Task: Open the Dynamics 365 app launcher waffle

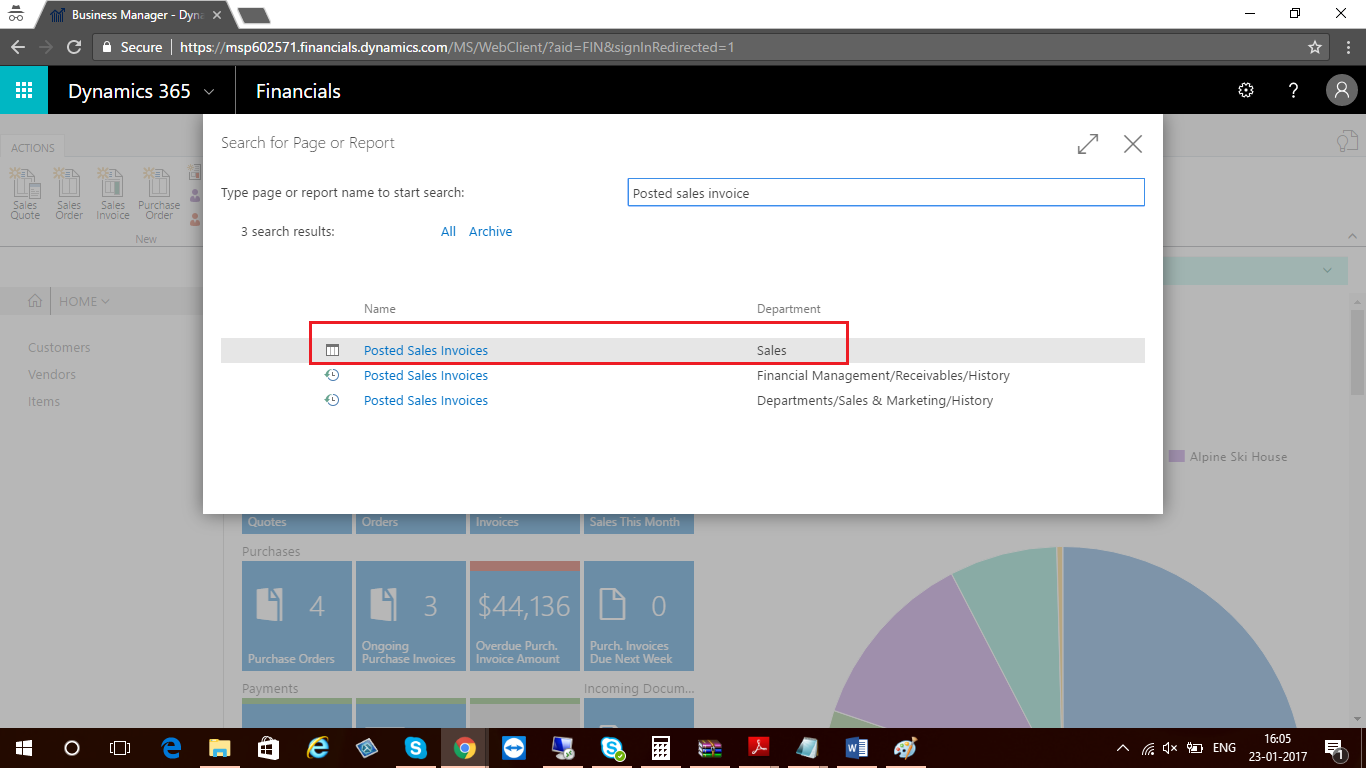Action: (x=24, y=91)
